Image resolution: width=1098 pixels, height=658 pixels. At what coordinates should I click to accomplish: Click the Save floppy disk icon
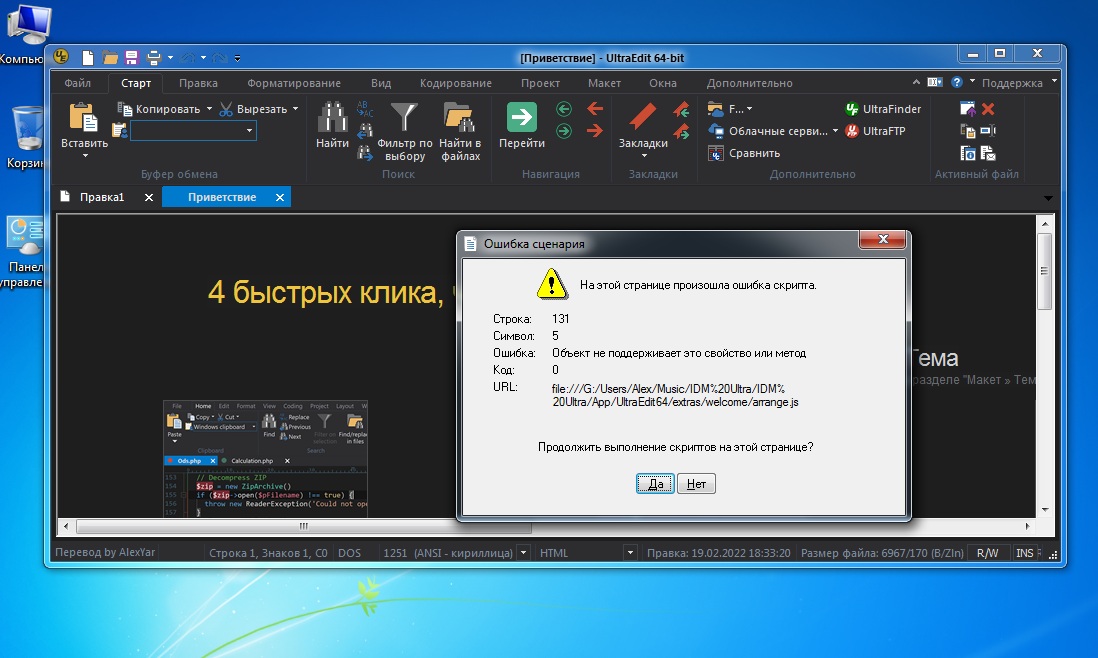pos(131,57)
